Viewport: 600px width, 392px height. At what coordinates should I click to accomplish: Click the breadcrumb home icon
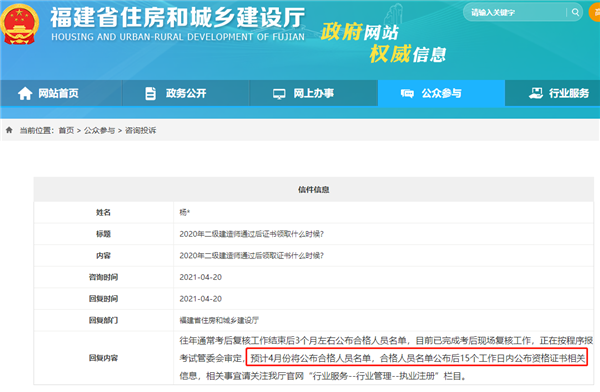[x=9, y=130]
